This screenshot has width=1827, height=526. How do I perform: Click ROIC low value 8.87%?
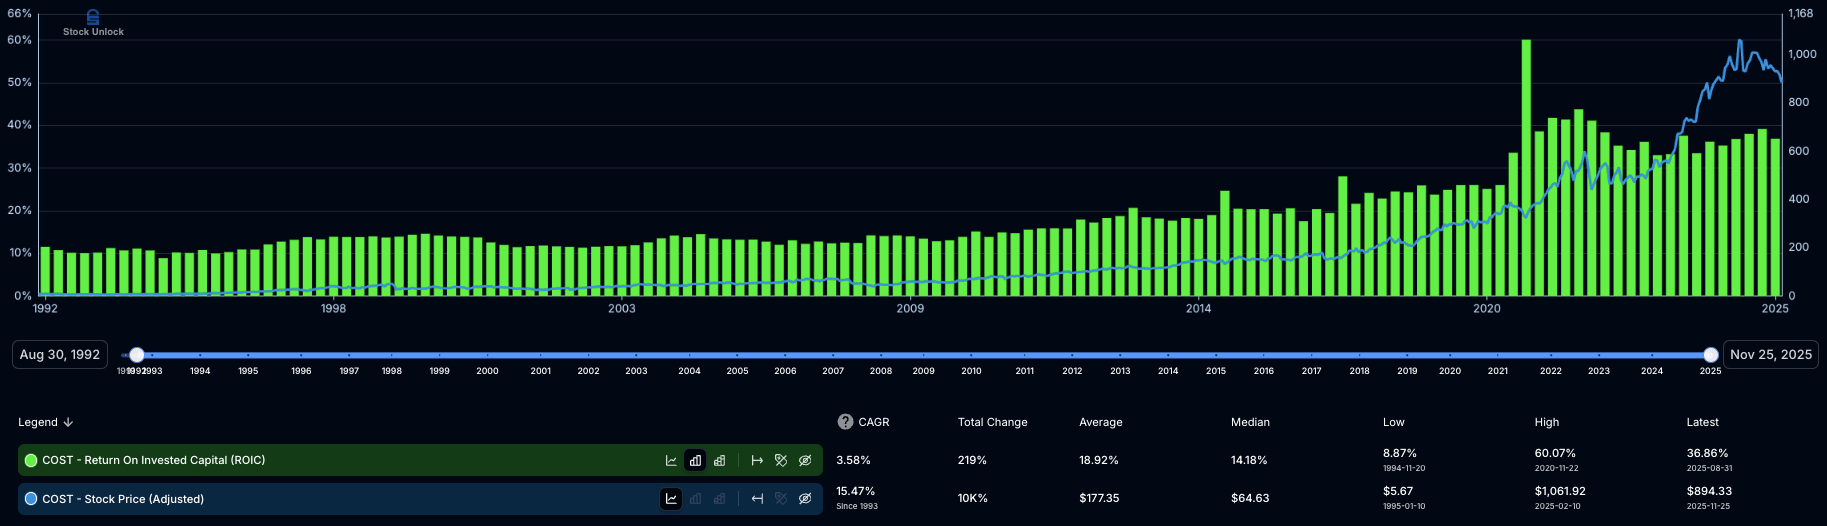click(1400, 453)
